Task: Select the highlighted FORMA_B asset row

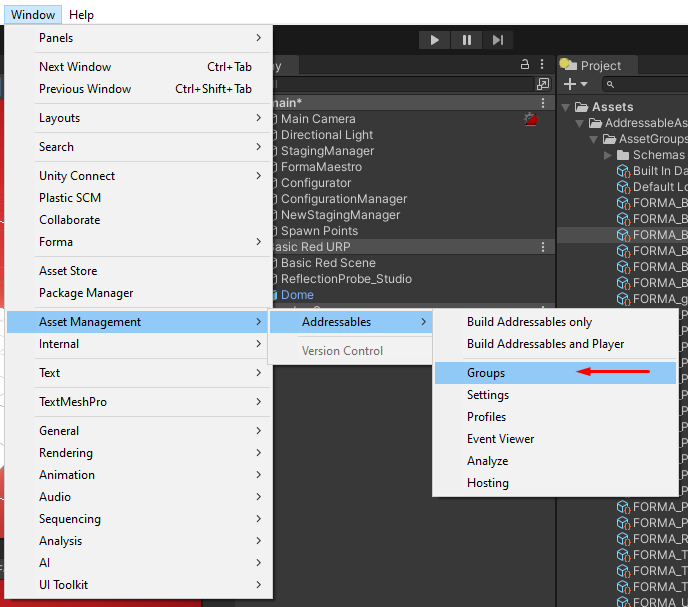Action: tap(623, 235)
